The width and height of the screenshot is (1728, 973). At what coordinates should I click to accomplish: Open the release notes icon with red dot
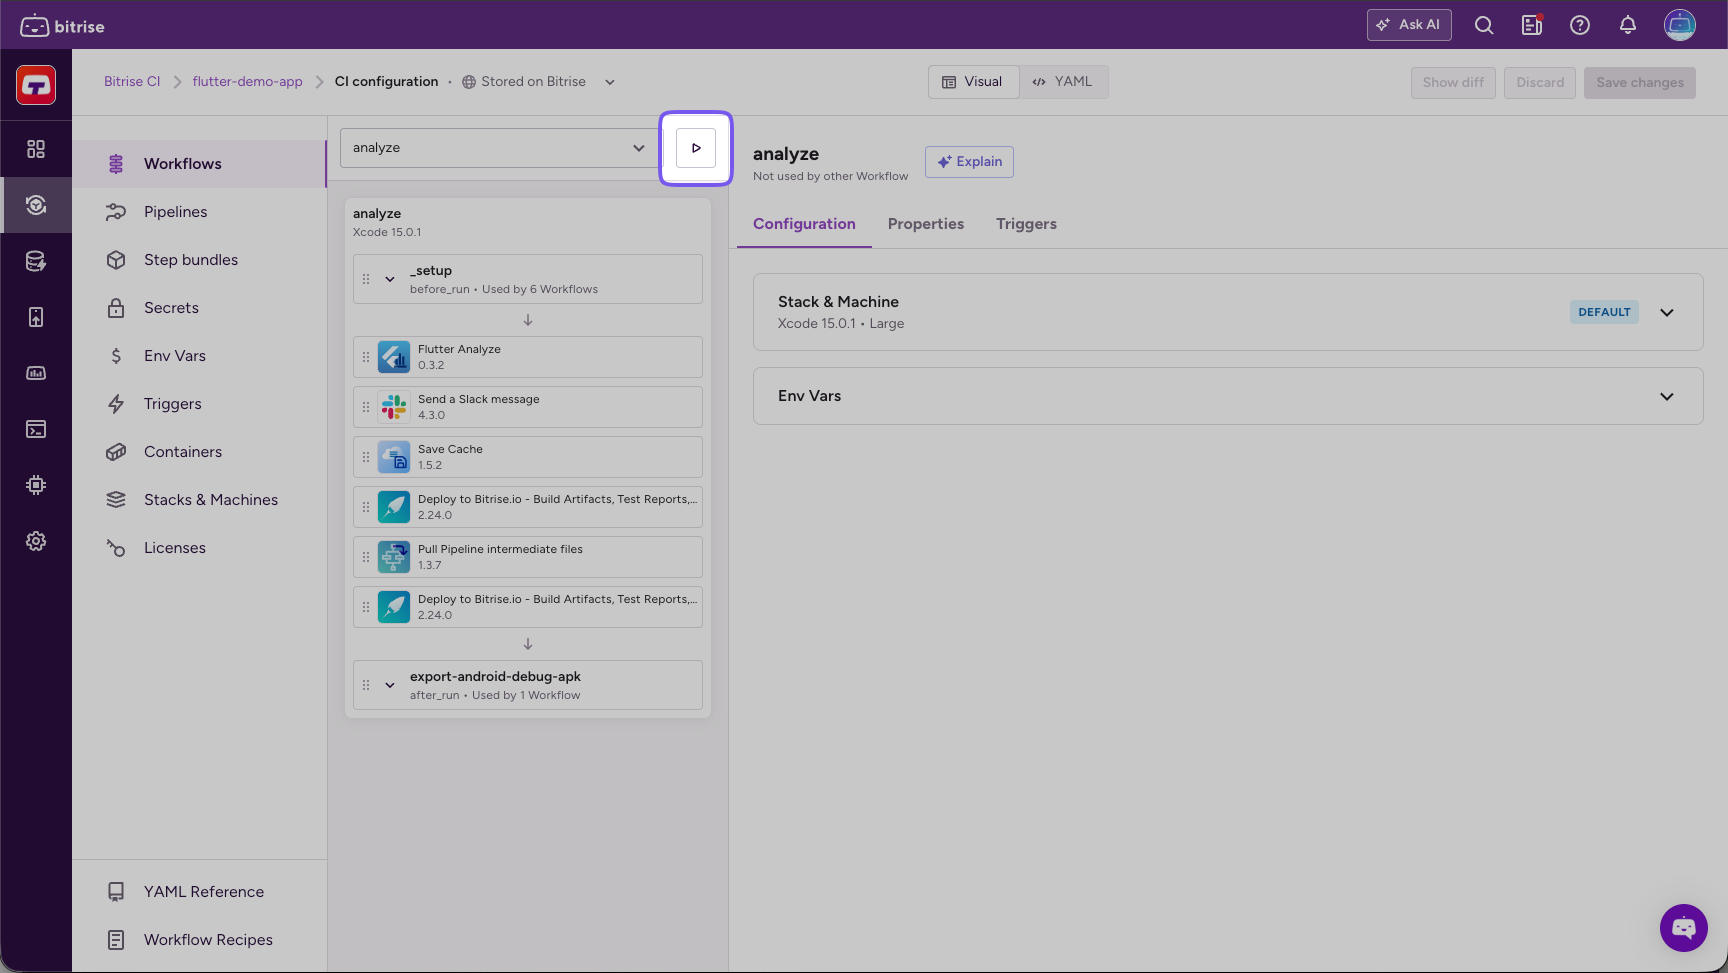[1532, 25]
